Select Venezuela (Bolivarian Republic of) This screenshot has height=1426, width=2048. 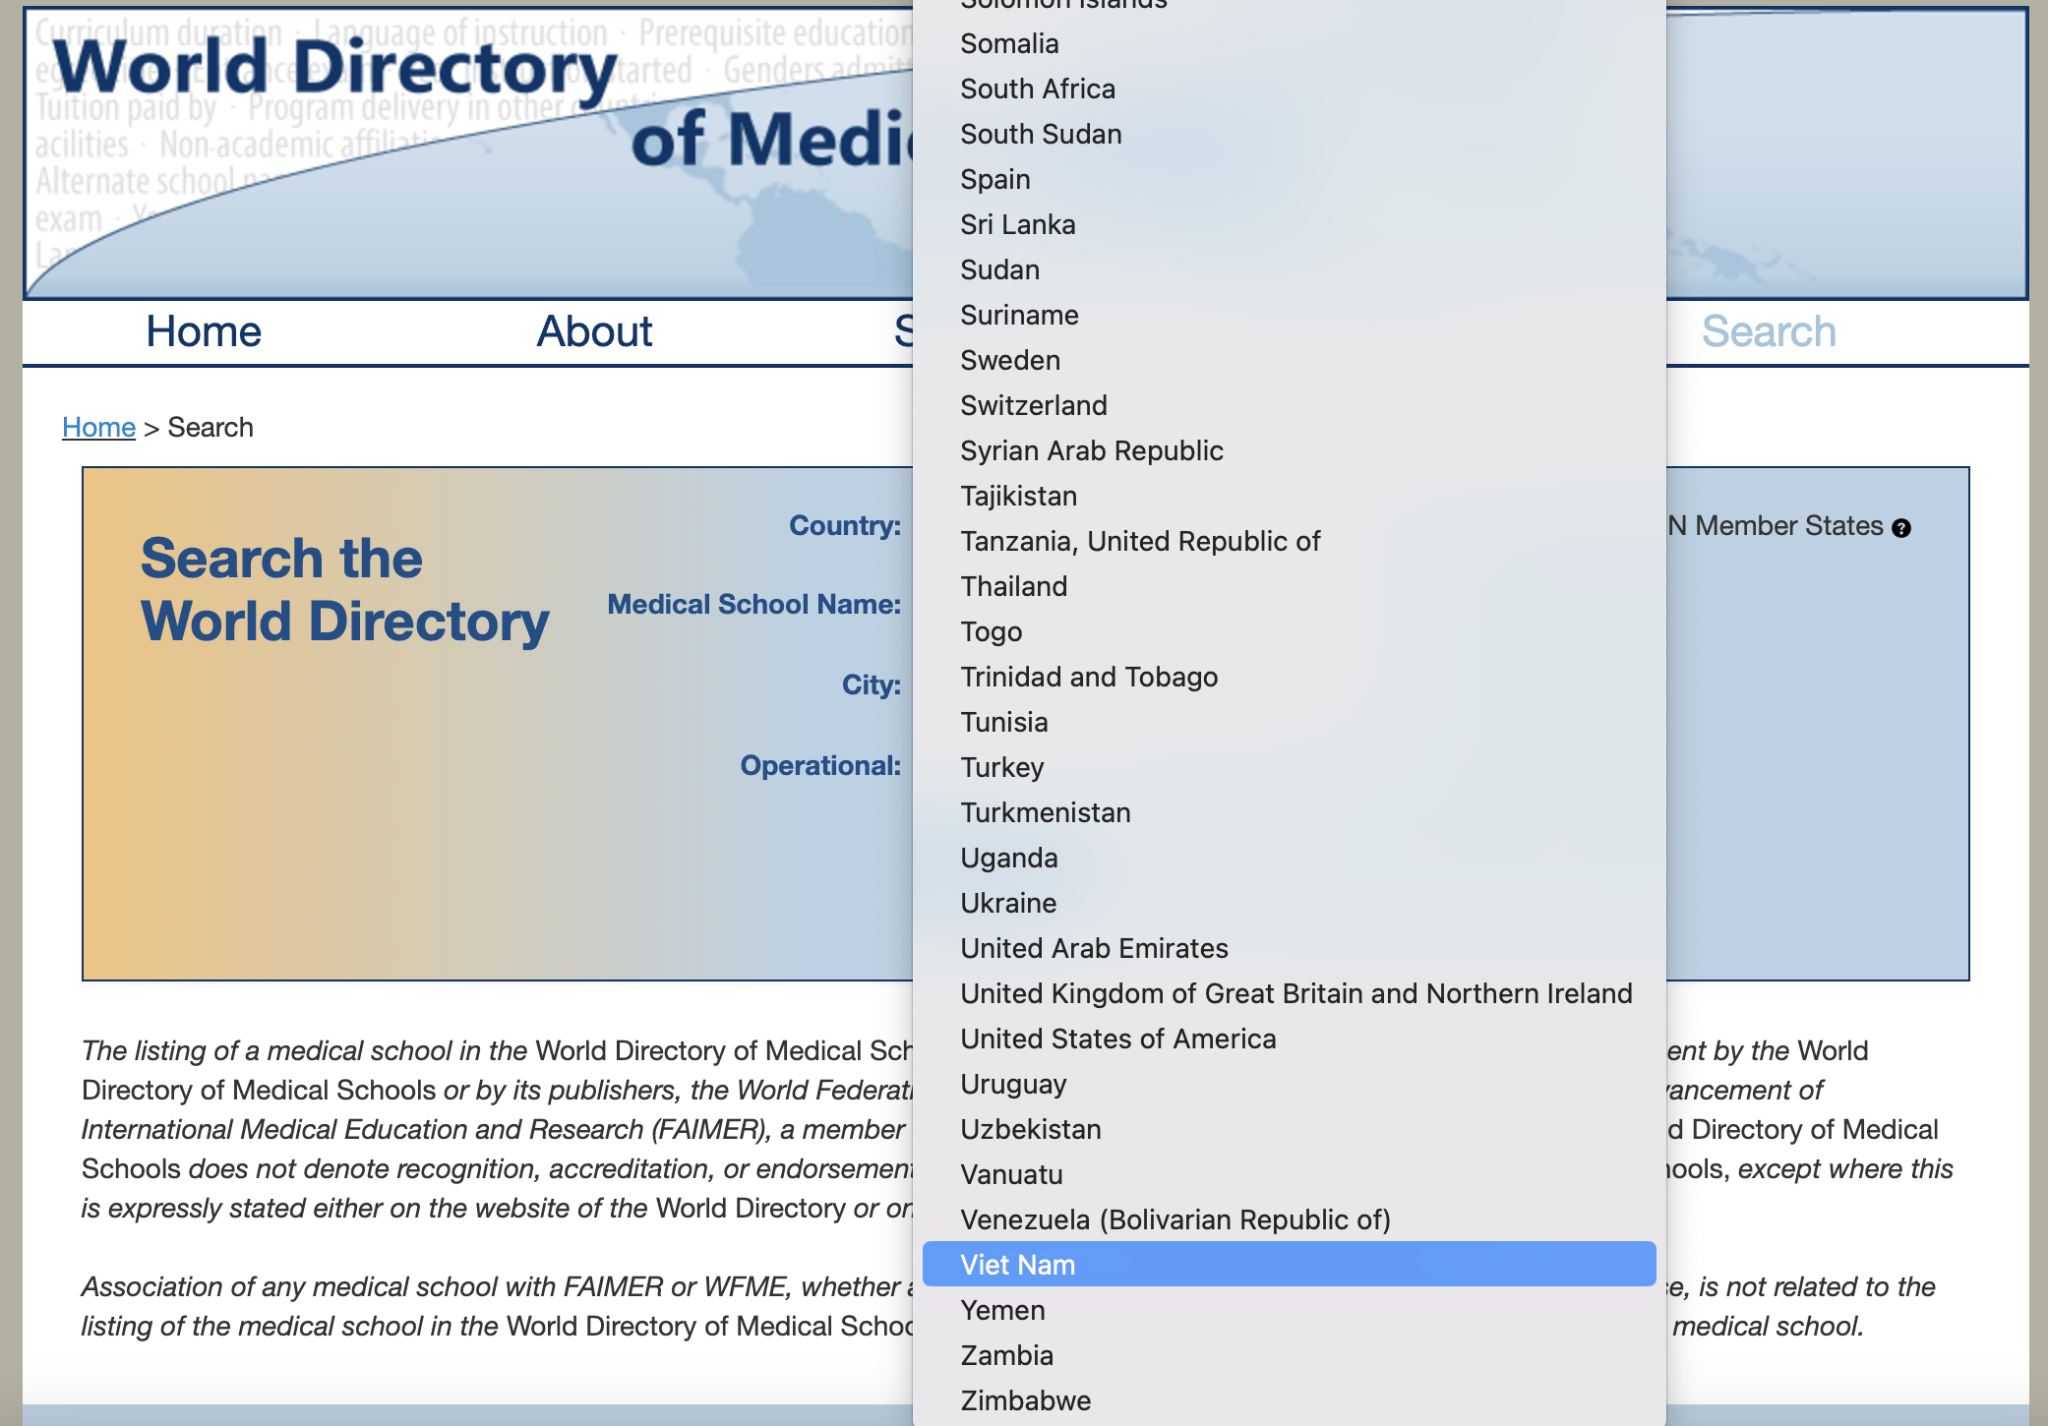1289,1220
